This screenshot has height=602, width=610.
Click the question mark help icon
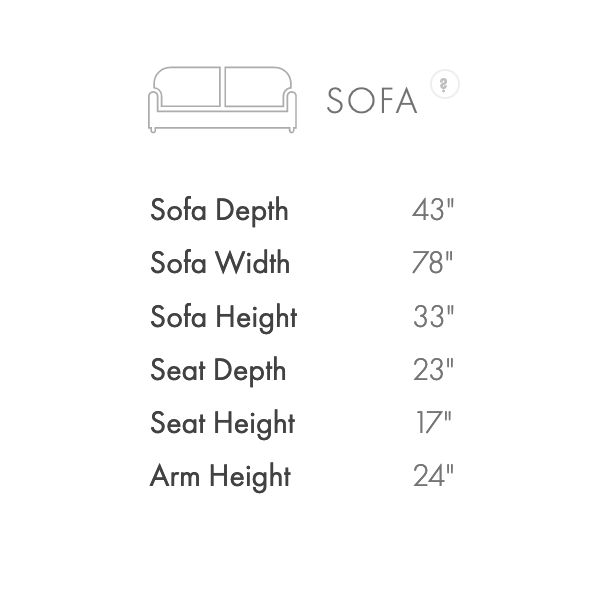coord(445,84)
